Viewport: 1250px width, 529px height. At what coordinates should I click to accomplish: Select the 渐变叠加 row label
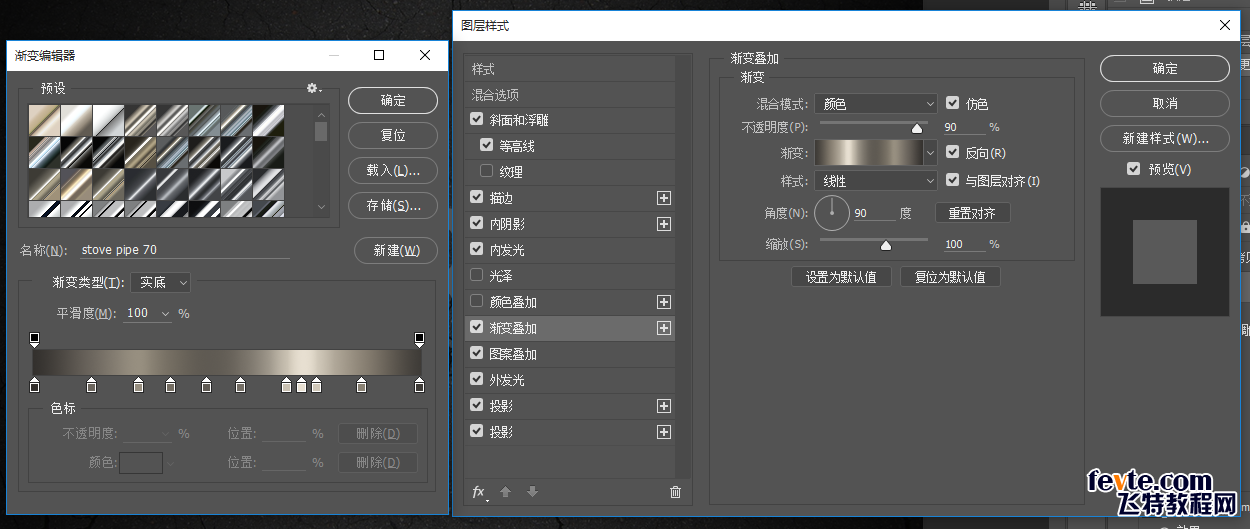[513, 328]
